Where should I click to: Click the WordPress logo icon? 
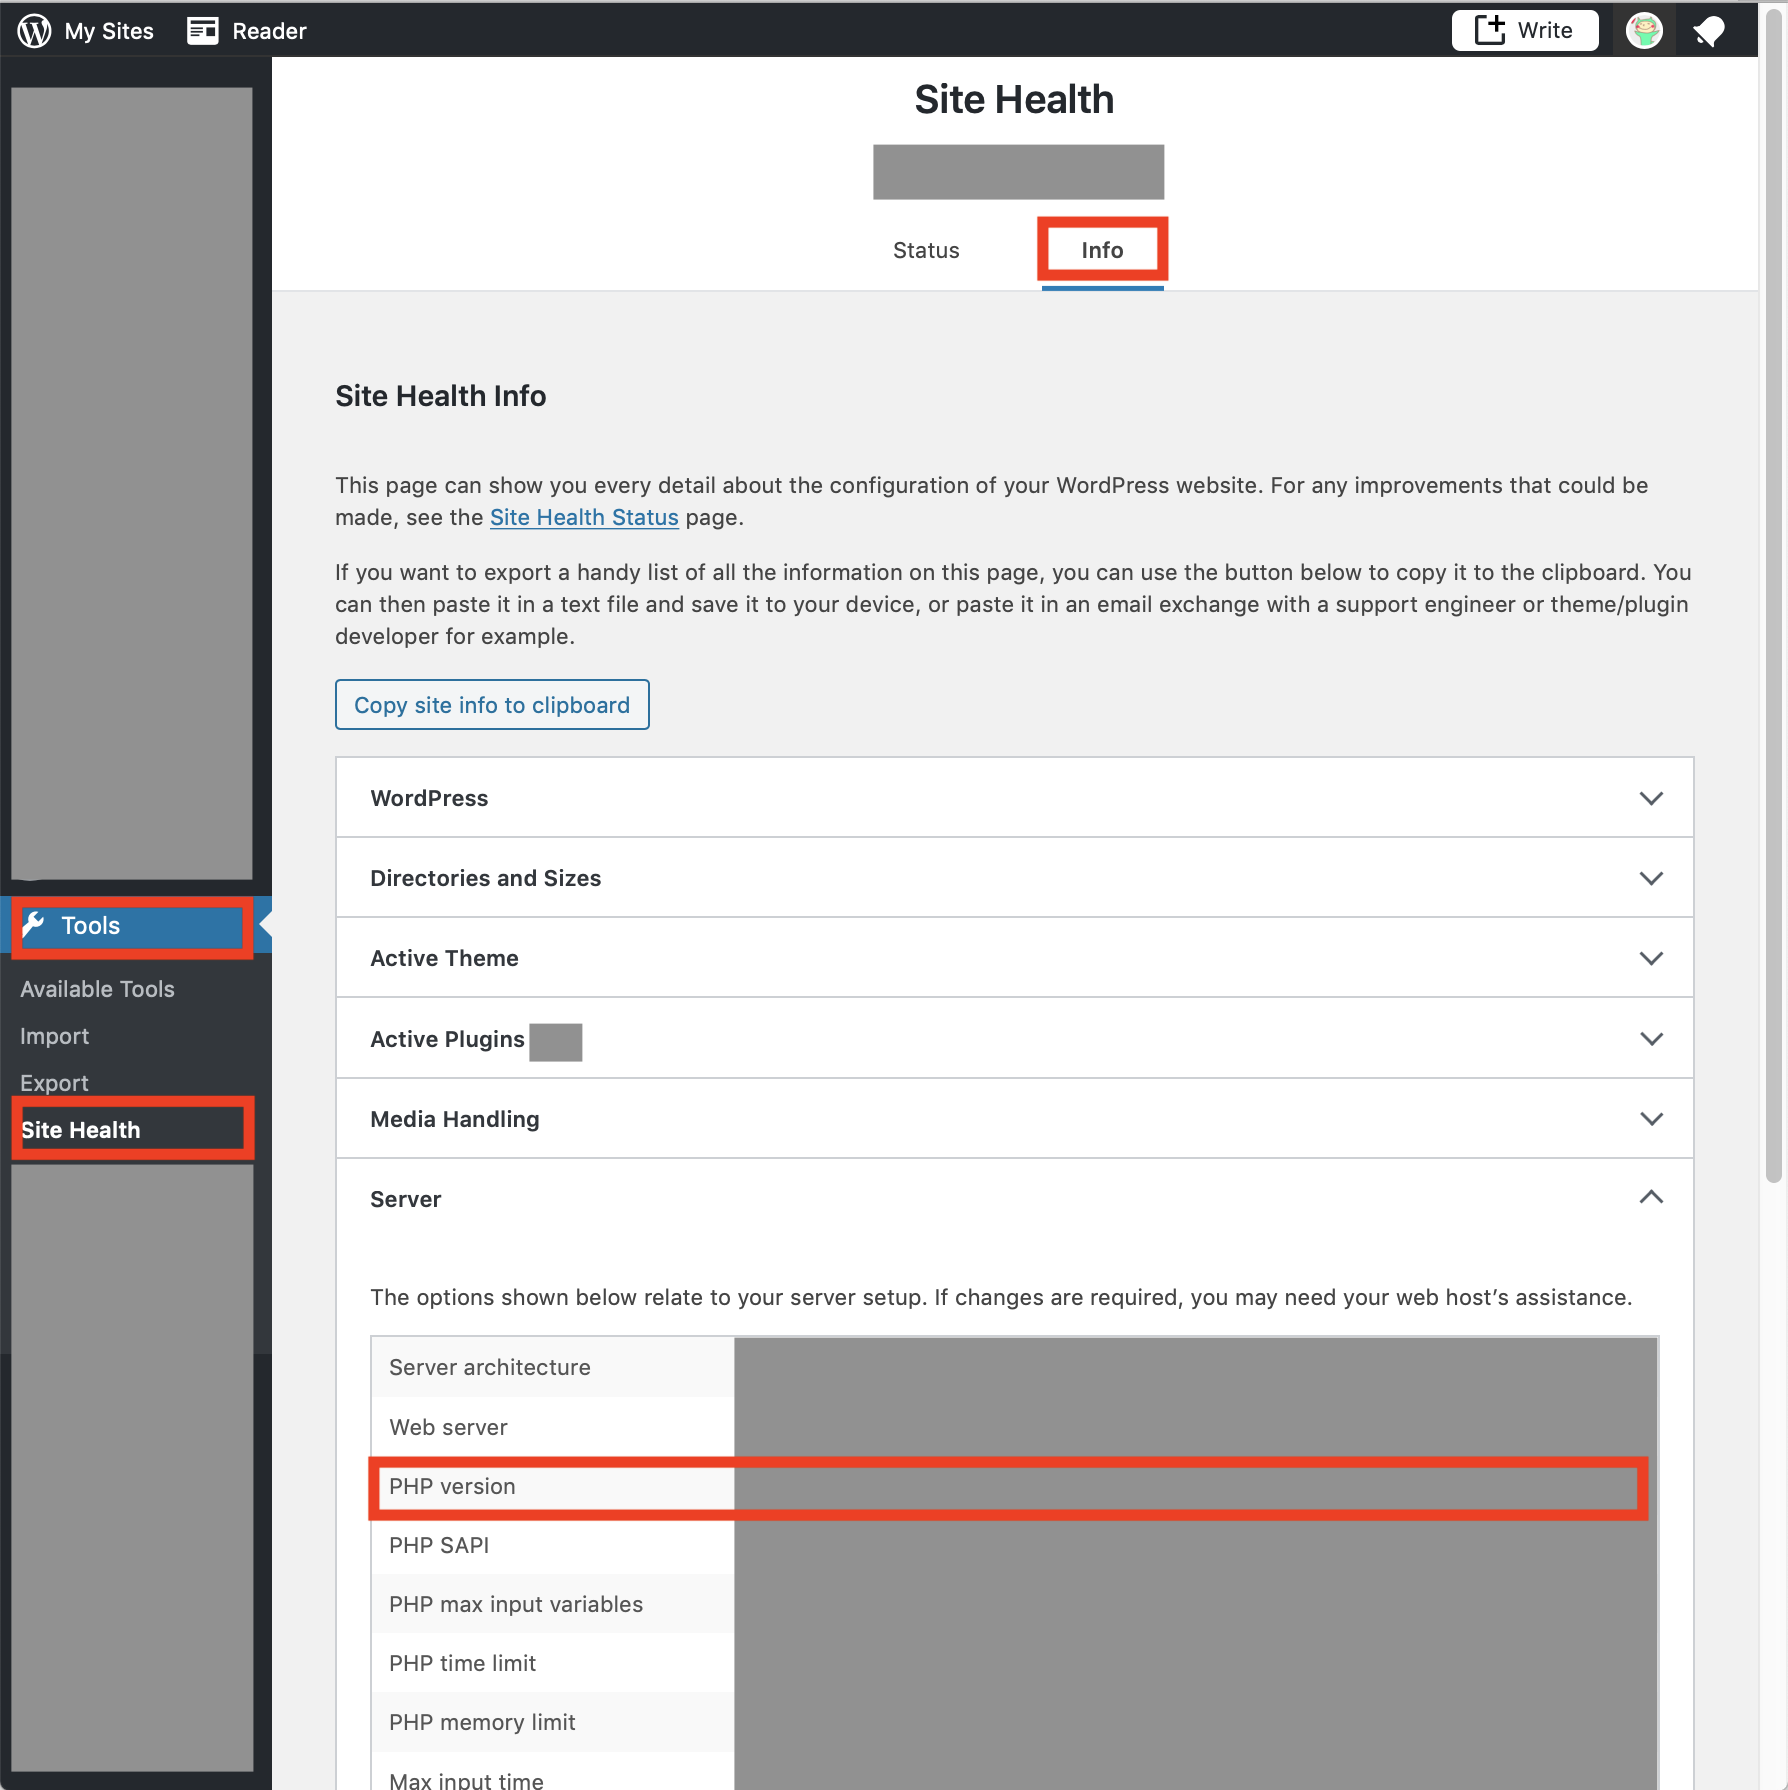(34, 30)
